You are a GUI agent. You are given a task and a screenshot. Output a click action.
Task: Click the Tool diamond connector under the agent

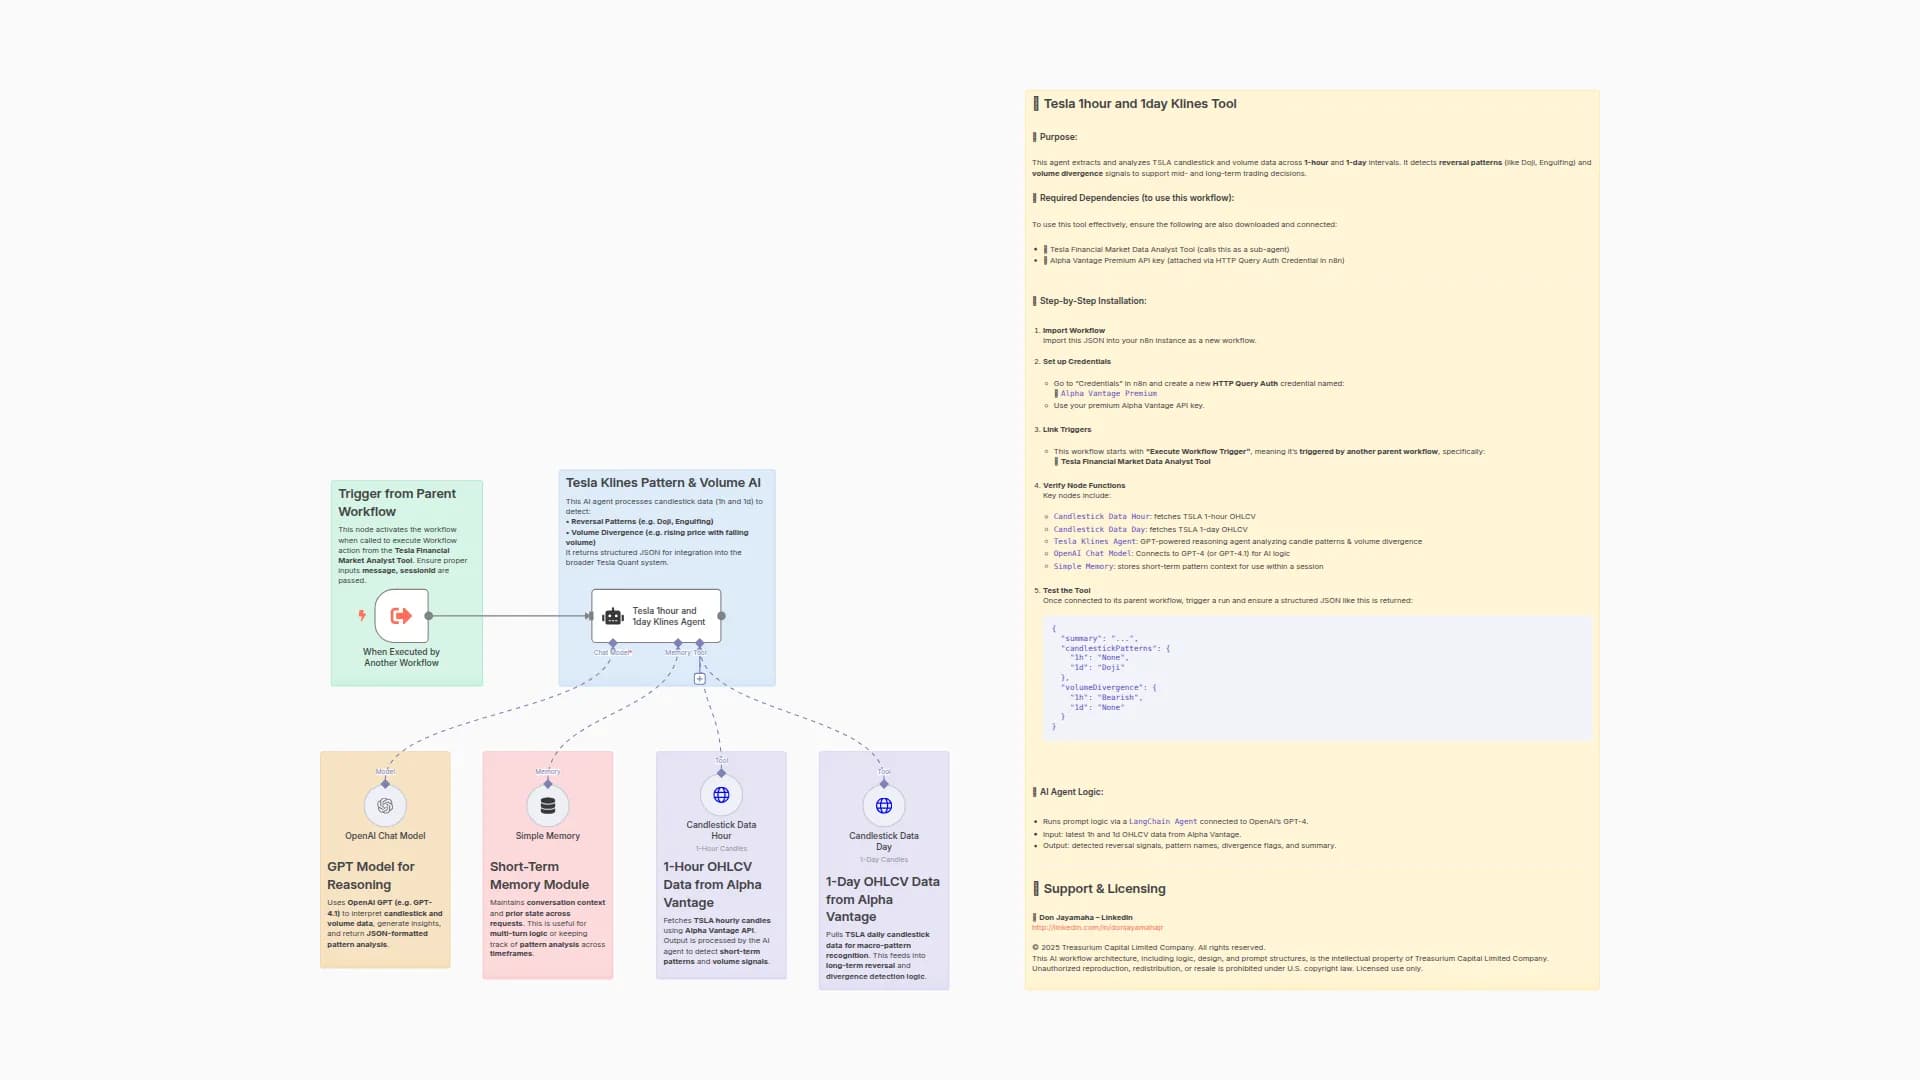700,643
